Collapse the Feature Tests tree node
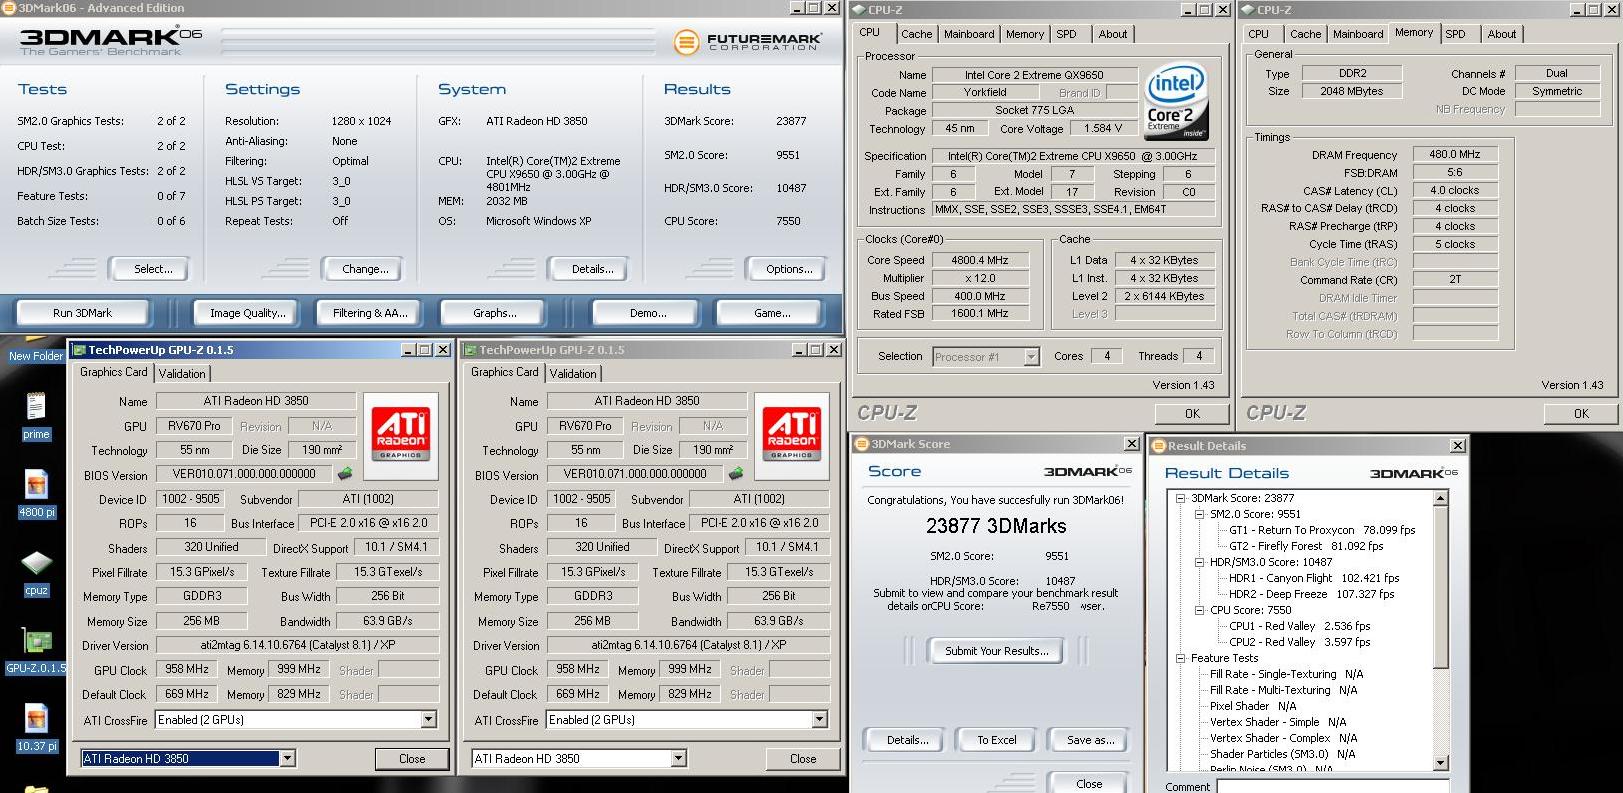Viewport: 1623px width, 793px height. tap(1180, 658)
